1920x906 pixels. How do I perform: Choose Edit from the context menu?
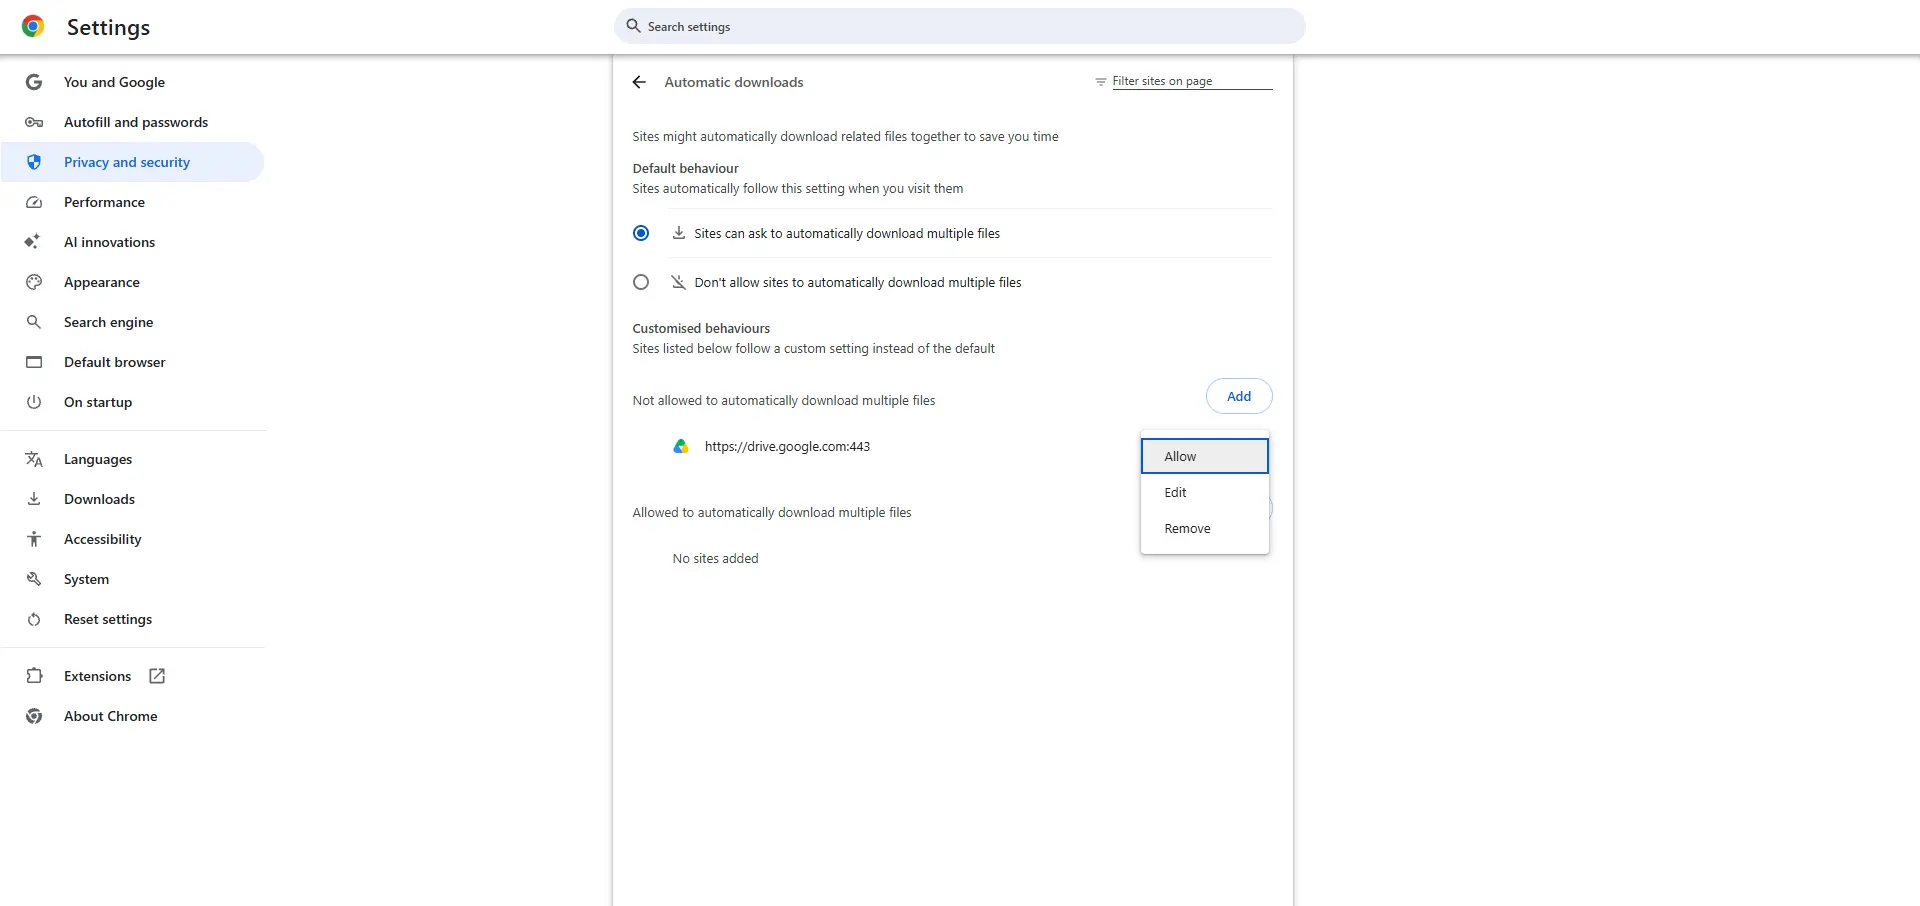[1205, 492]
